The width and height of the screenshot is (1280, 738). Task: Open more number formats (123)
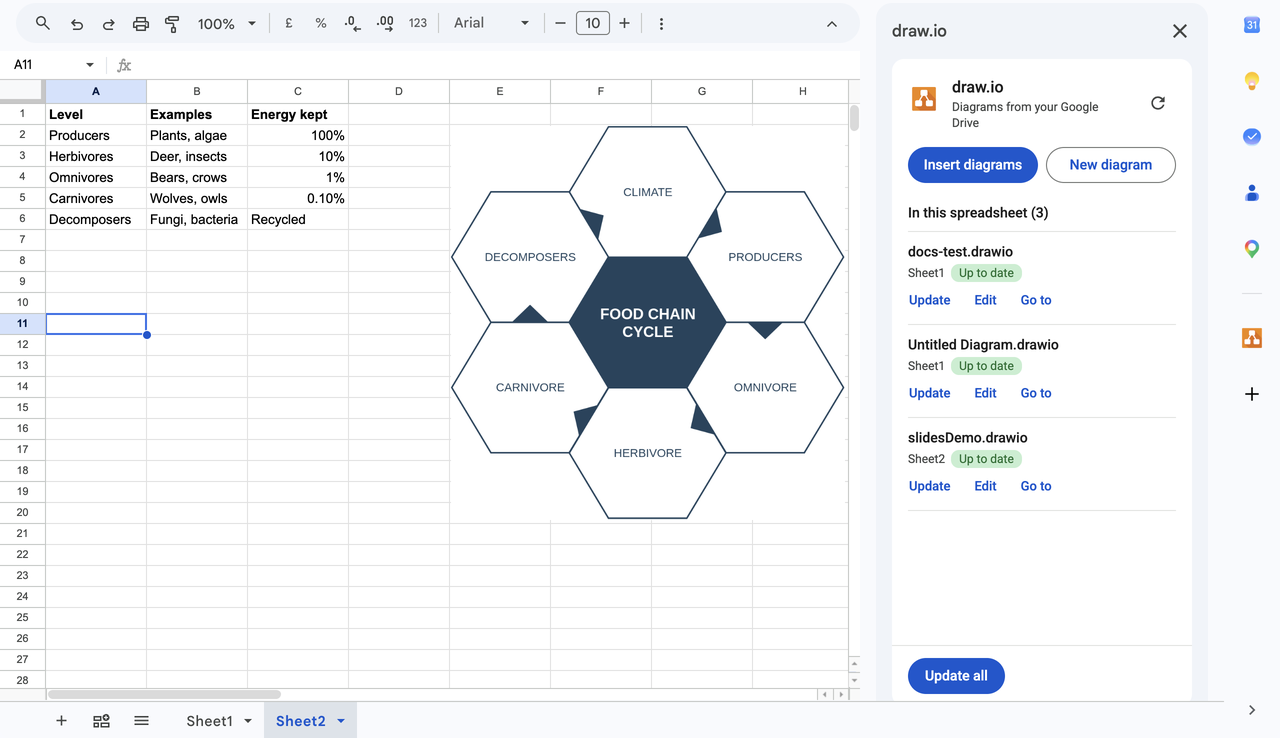click(x=418, y=23)
